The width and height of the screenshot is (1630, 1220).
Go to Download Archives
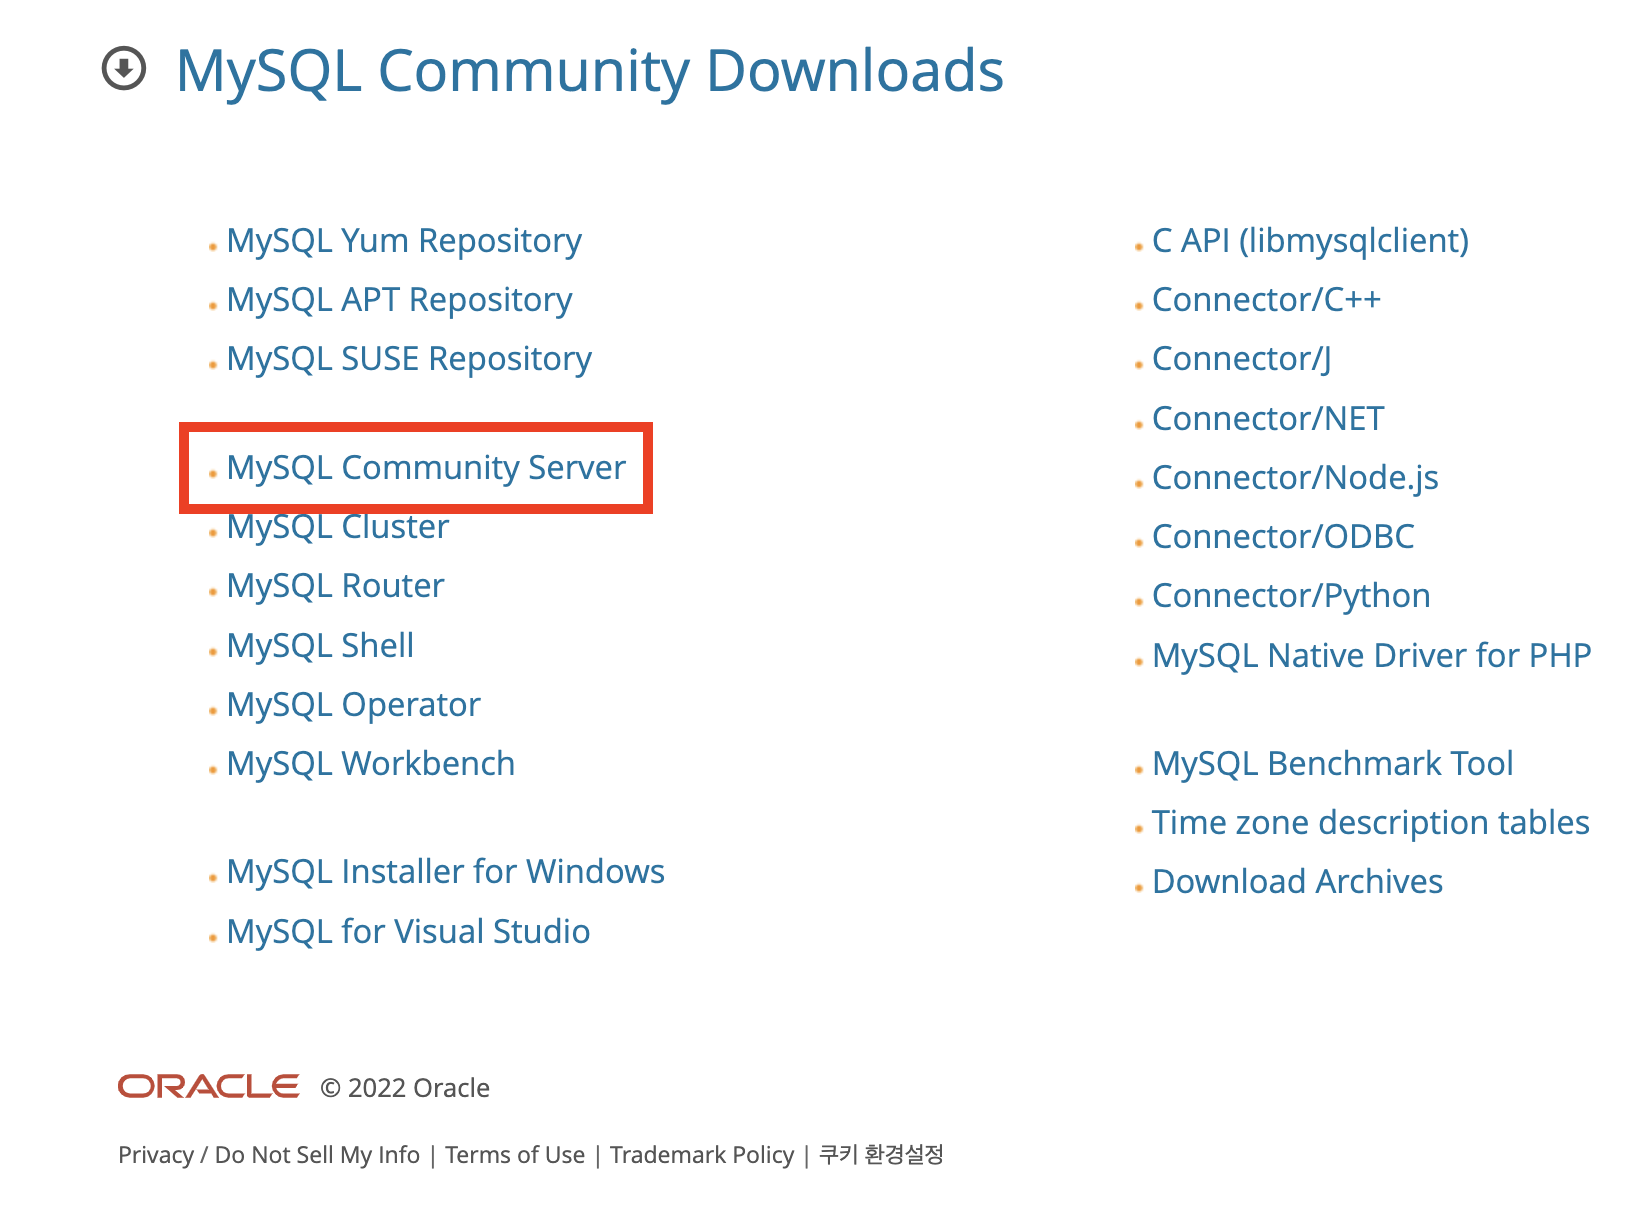pyautogui.click(x=1297, y=882)
